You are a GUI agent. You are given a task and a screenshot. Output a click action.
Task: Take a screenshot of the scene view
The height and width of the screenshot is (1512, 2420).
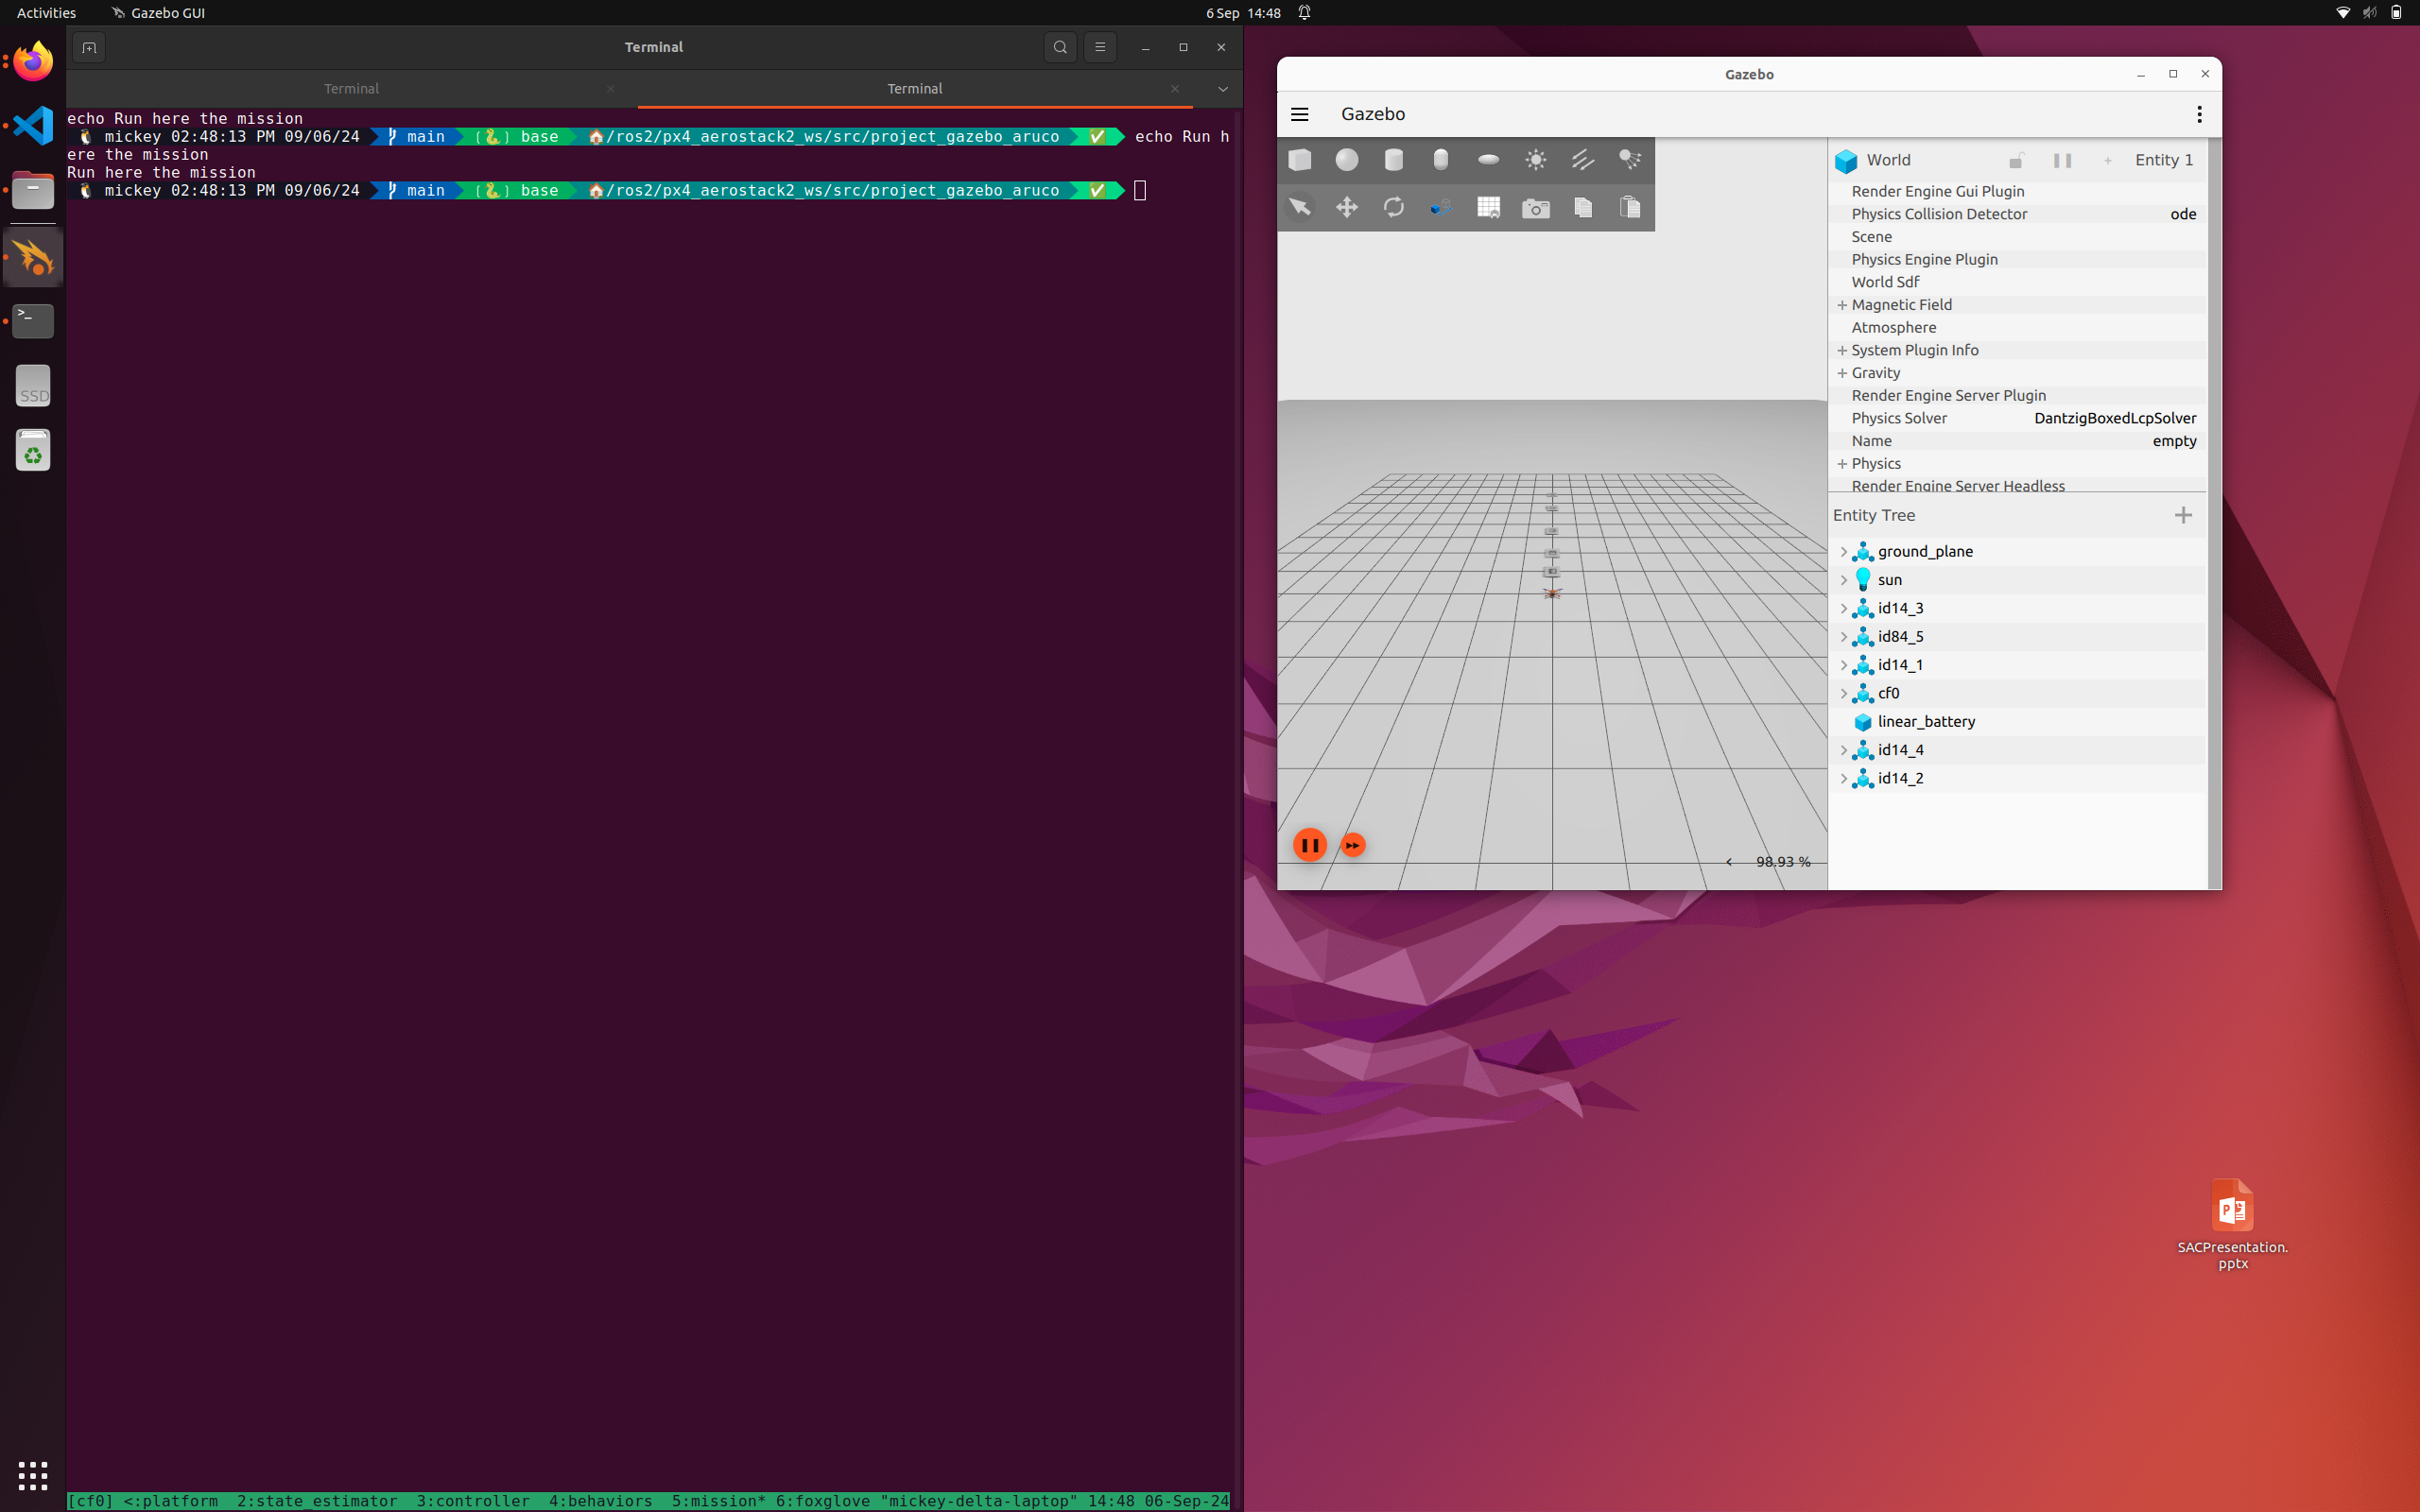coord(1535,207)
